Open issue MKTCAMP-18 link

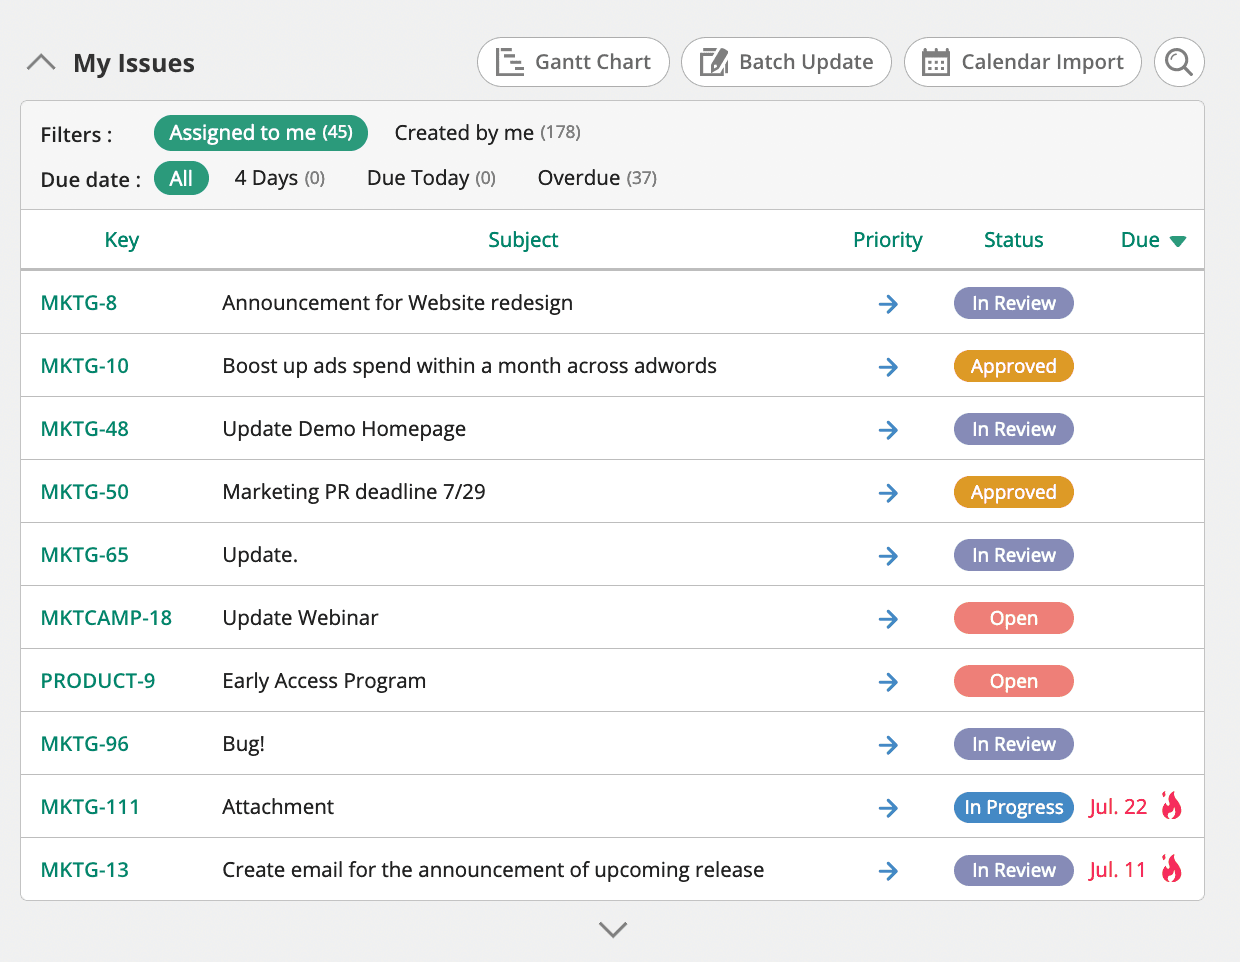pyautogui.click(x=106, y=618)
